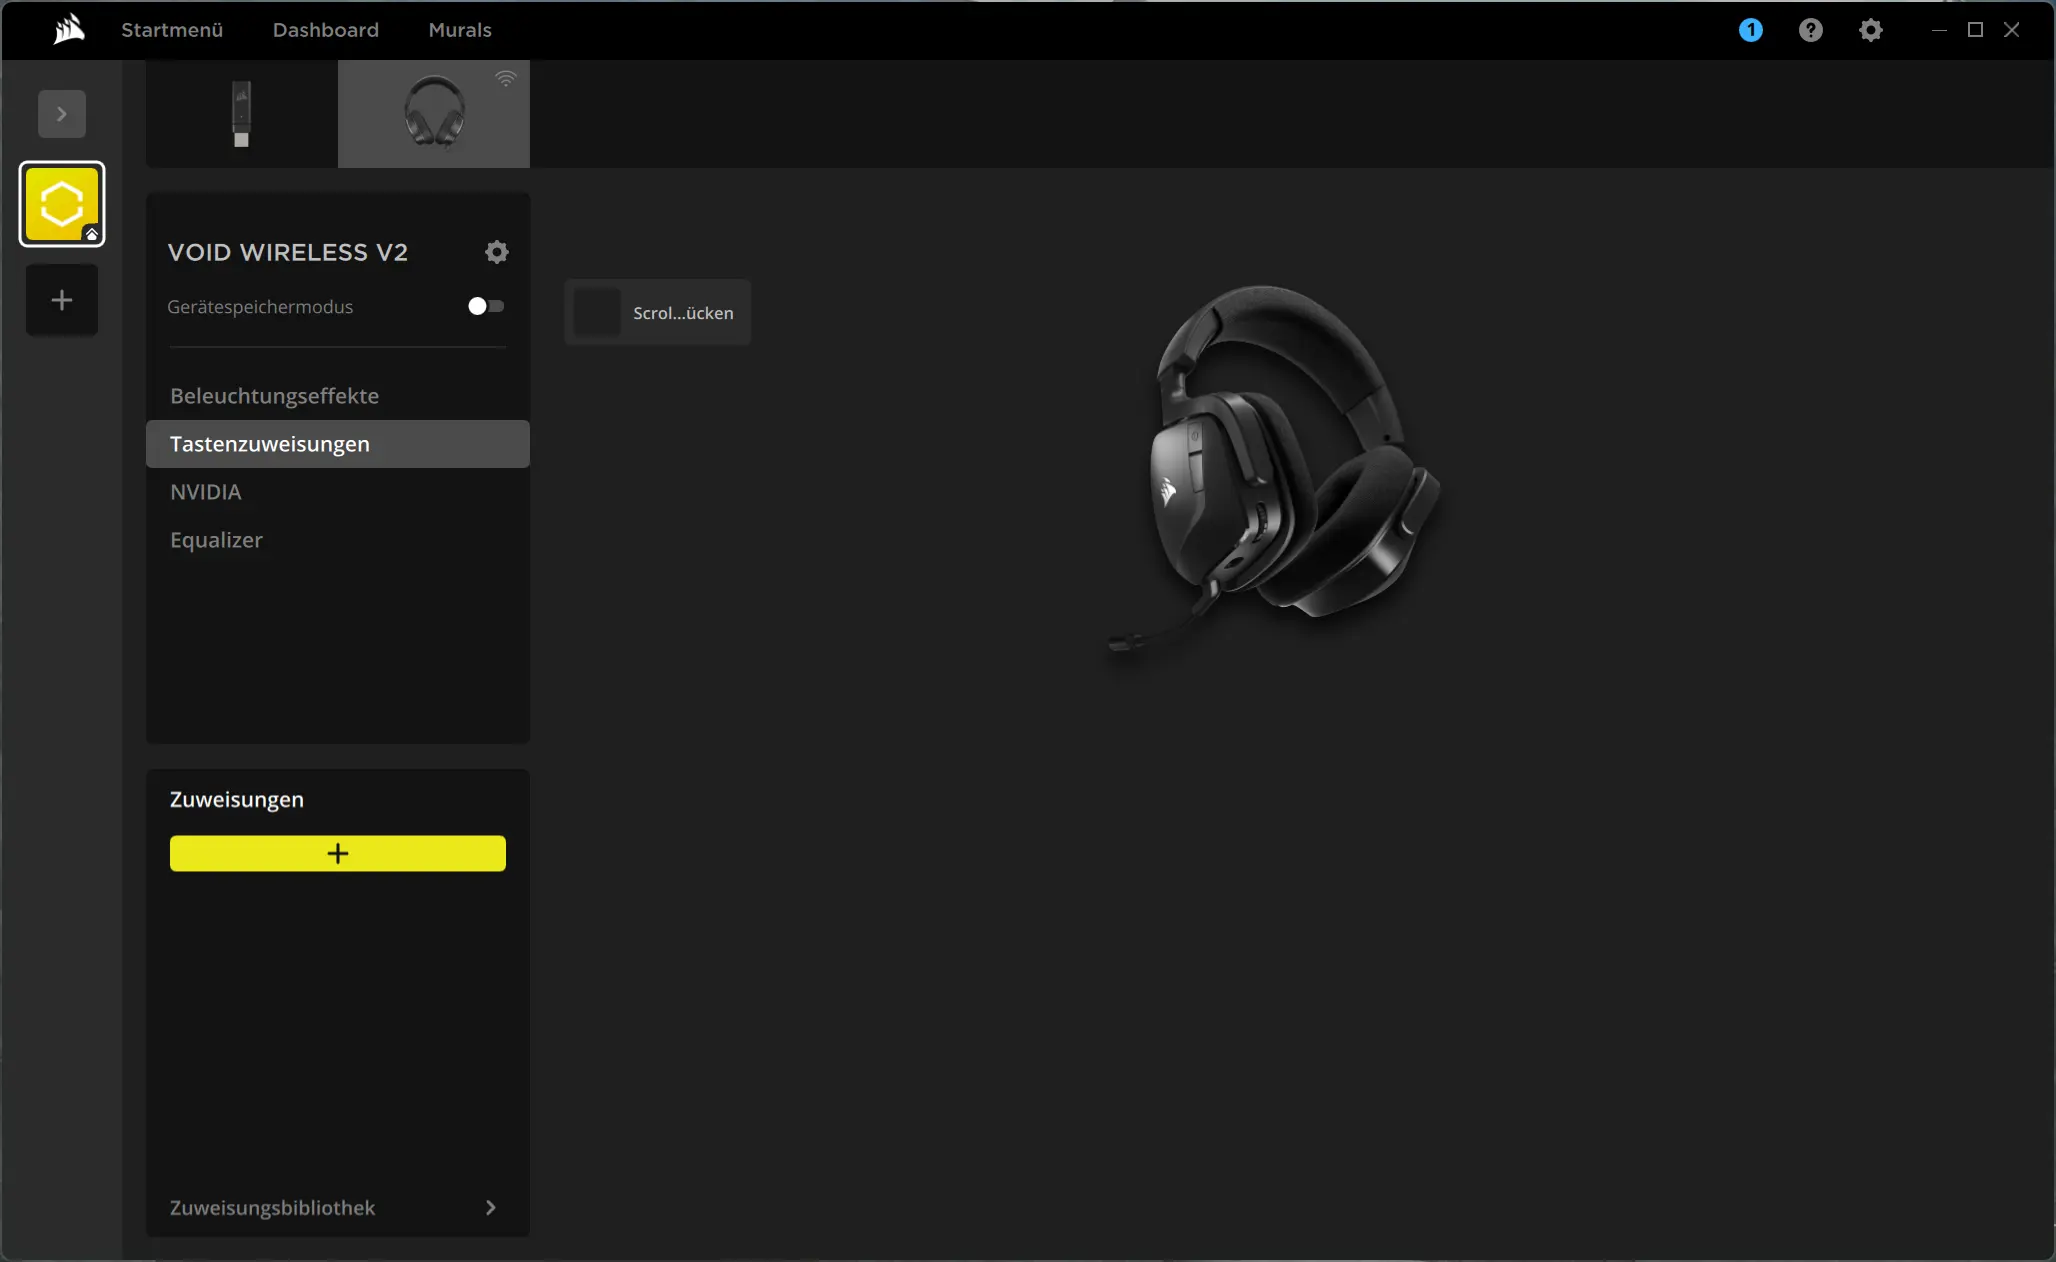The width and height of the screenshot is (2056, 1262).
Task: Select the USB wireless dongle device
Action: click(241, 114)
